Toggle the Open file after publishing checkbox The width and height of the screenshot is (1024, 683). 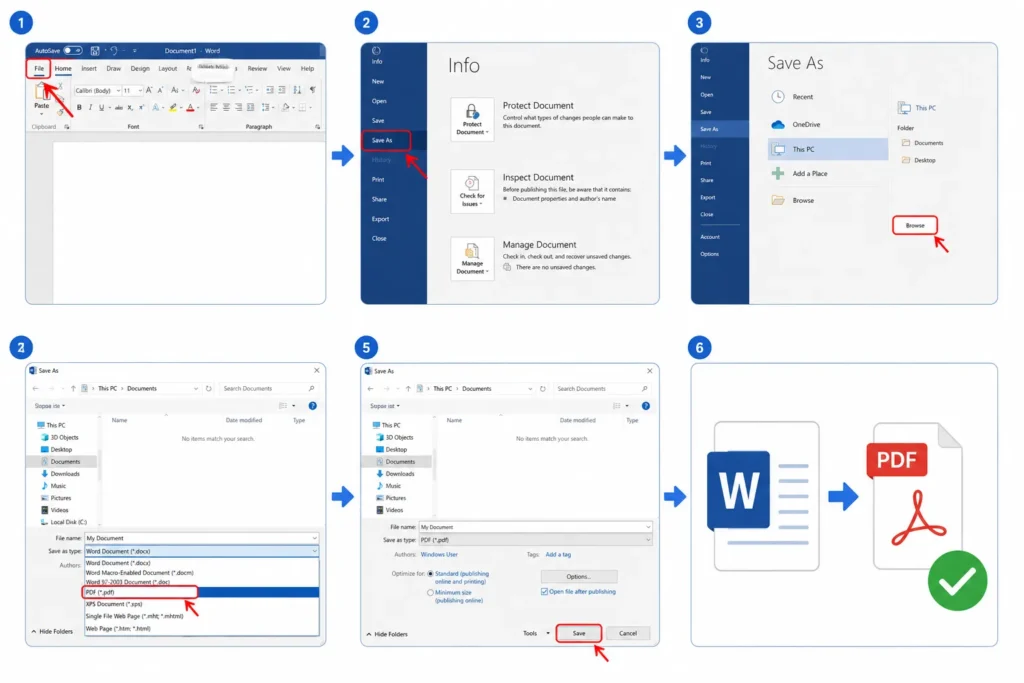click(544, 592)
